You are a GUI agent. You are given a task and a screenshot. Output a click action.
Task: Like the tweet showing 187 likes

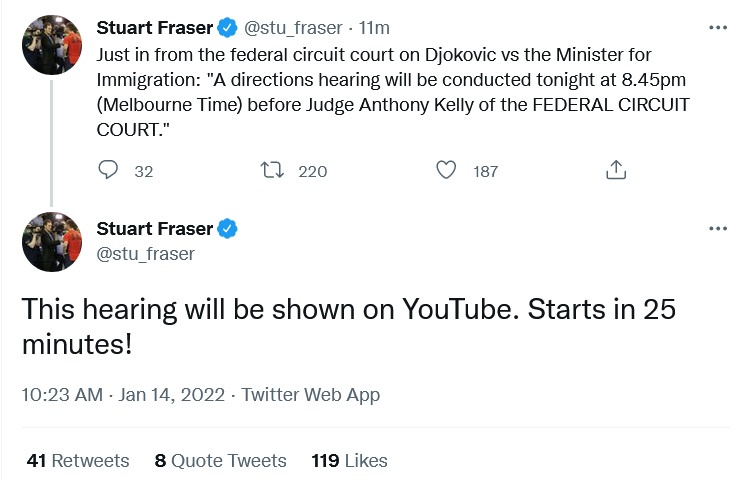[446, 171]
